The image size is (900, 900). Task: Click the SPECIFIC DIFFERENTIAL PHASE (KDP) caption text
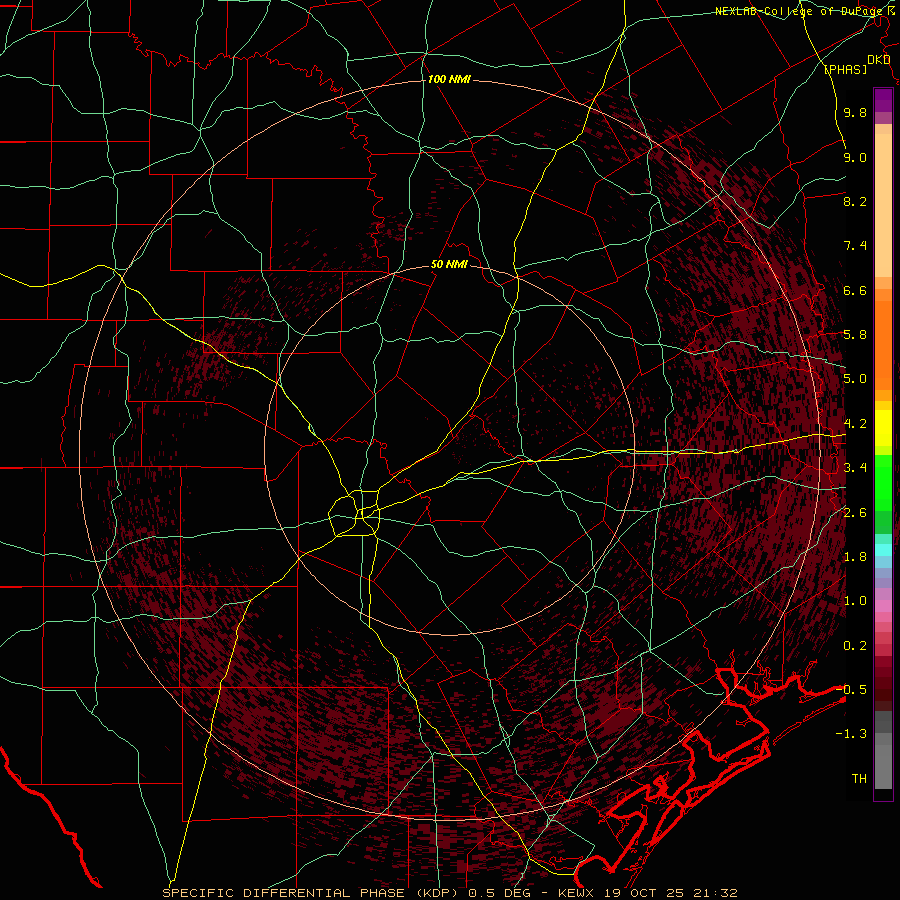pyautogui.click(x=312, y=893)
